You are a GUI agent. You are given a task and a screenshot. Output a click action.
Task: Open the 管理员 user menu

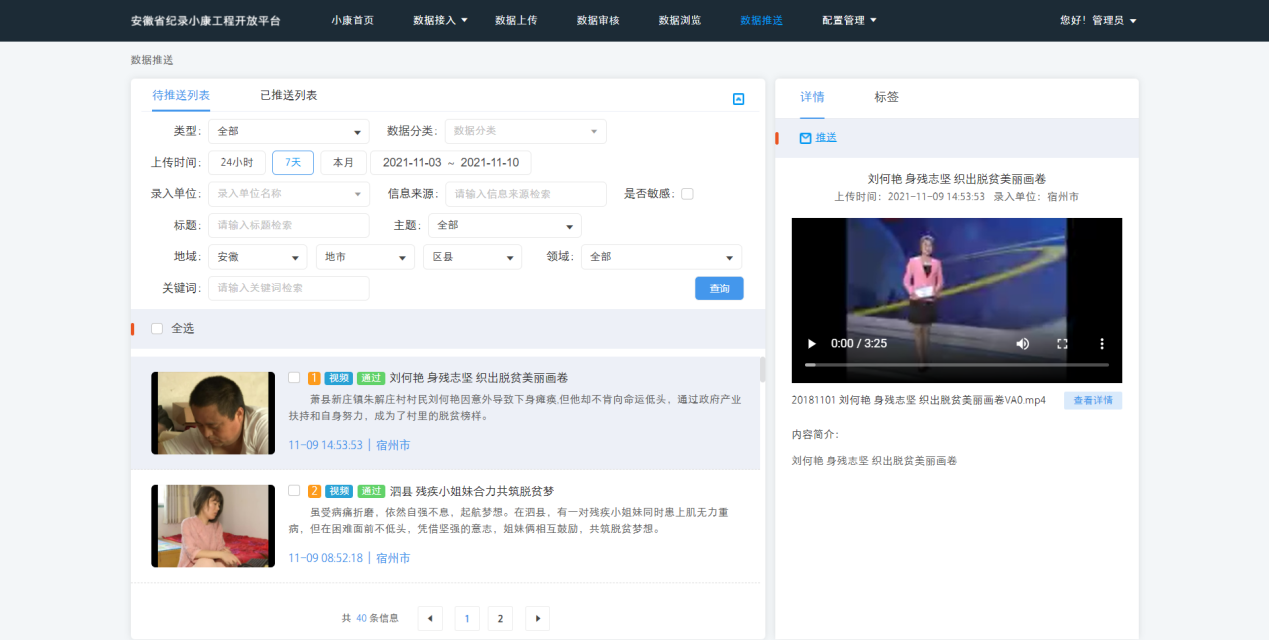click(1098, 20)
